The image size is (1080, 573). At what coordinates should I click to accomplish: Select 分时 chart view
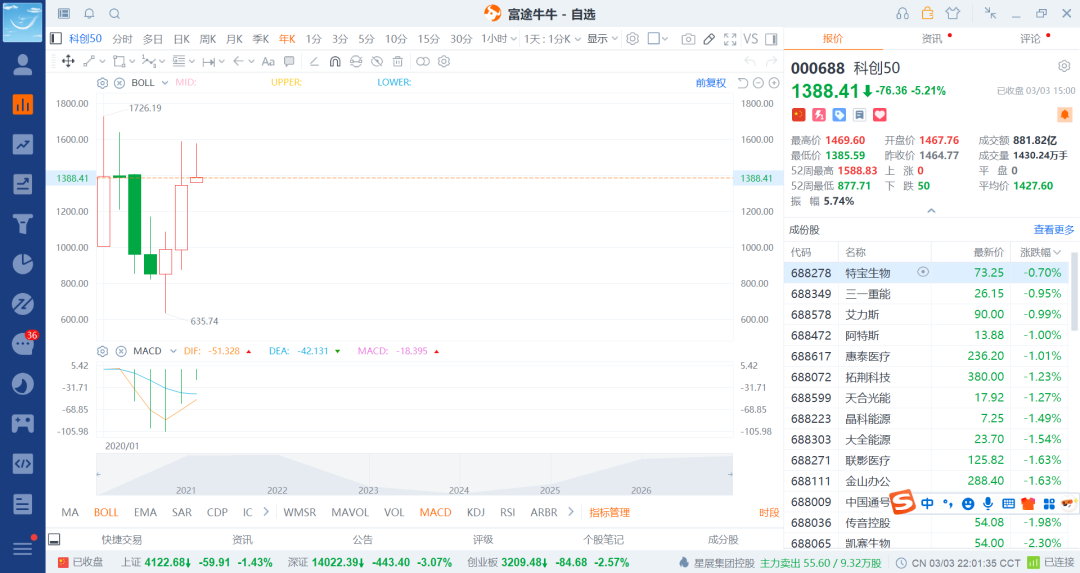(x=122, y=39)
